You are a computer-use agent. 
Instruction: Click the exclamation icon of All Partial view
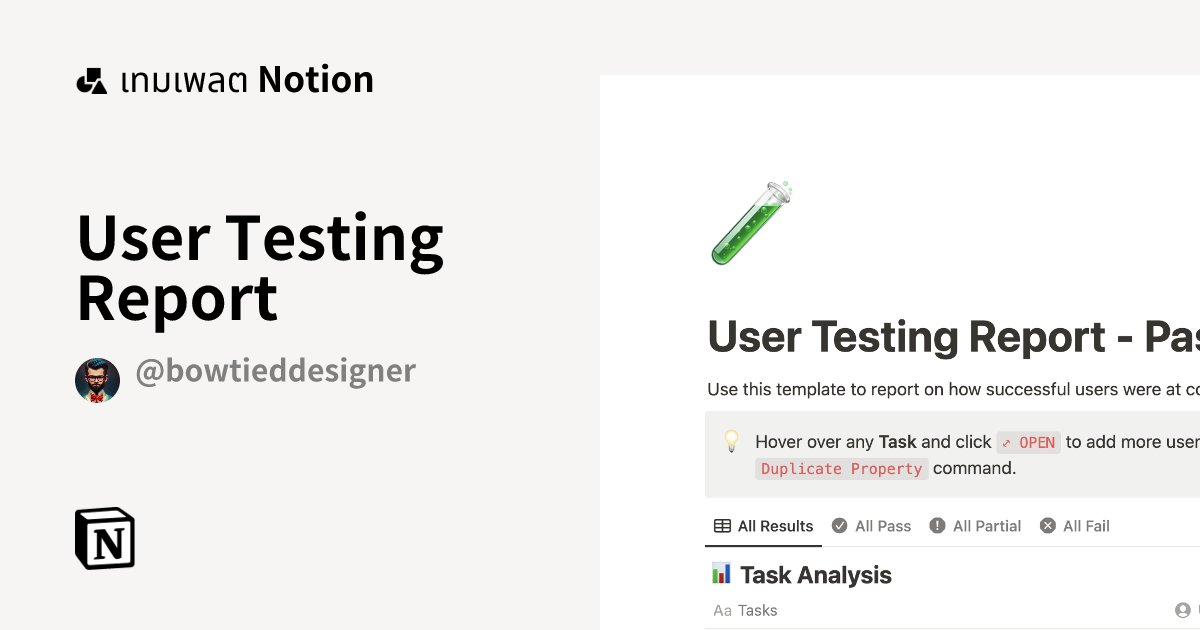coord(937,525)
